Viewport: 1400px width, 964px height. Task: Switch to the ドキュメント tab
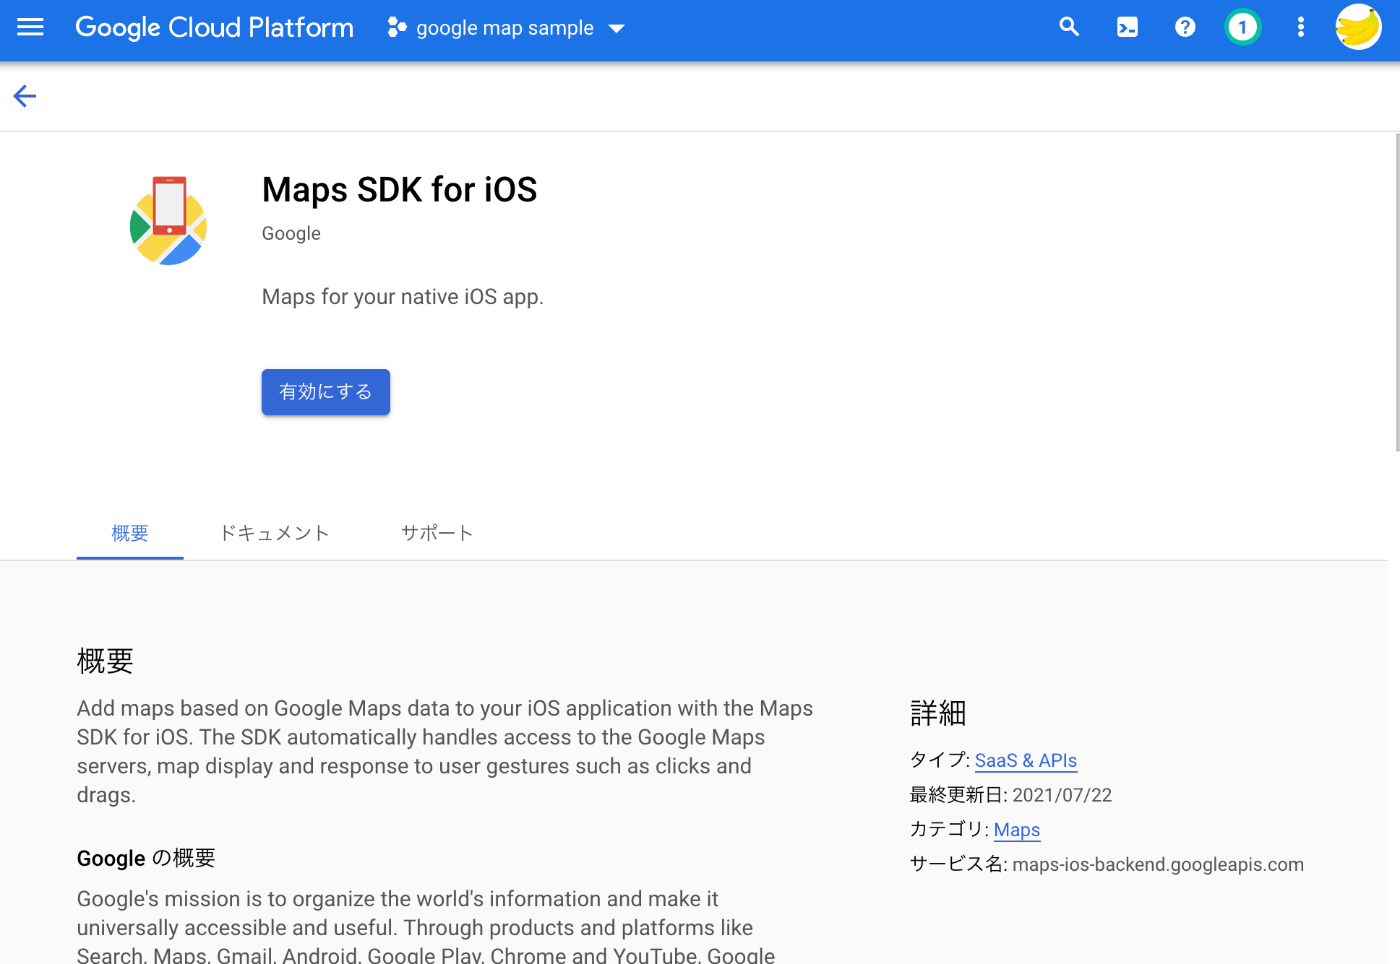coord(274,533)
